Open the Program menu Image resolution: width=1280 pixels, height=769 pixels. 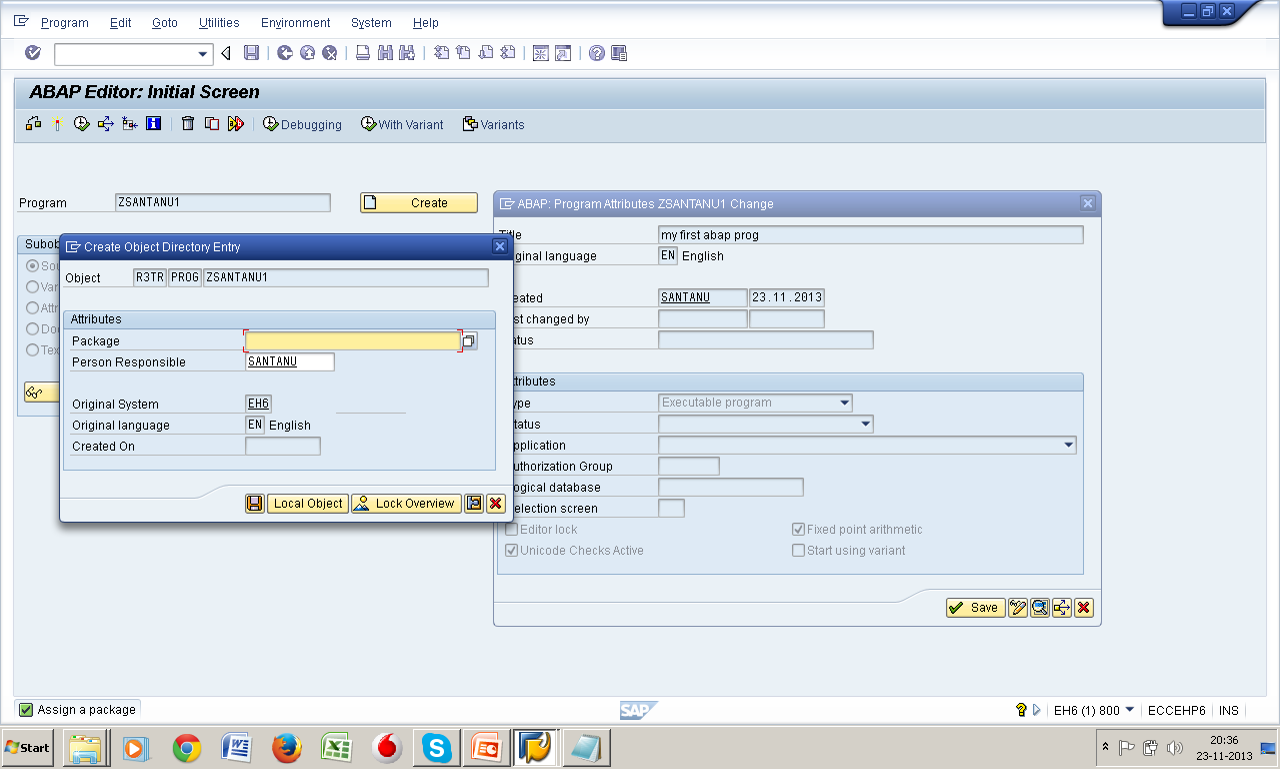pos(65,22)
